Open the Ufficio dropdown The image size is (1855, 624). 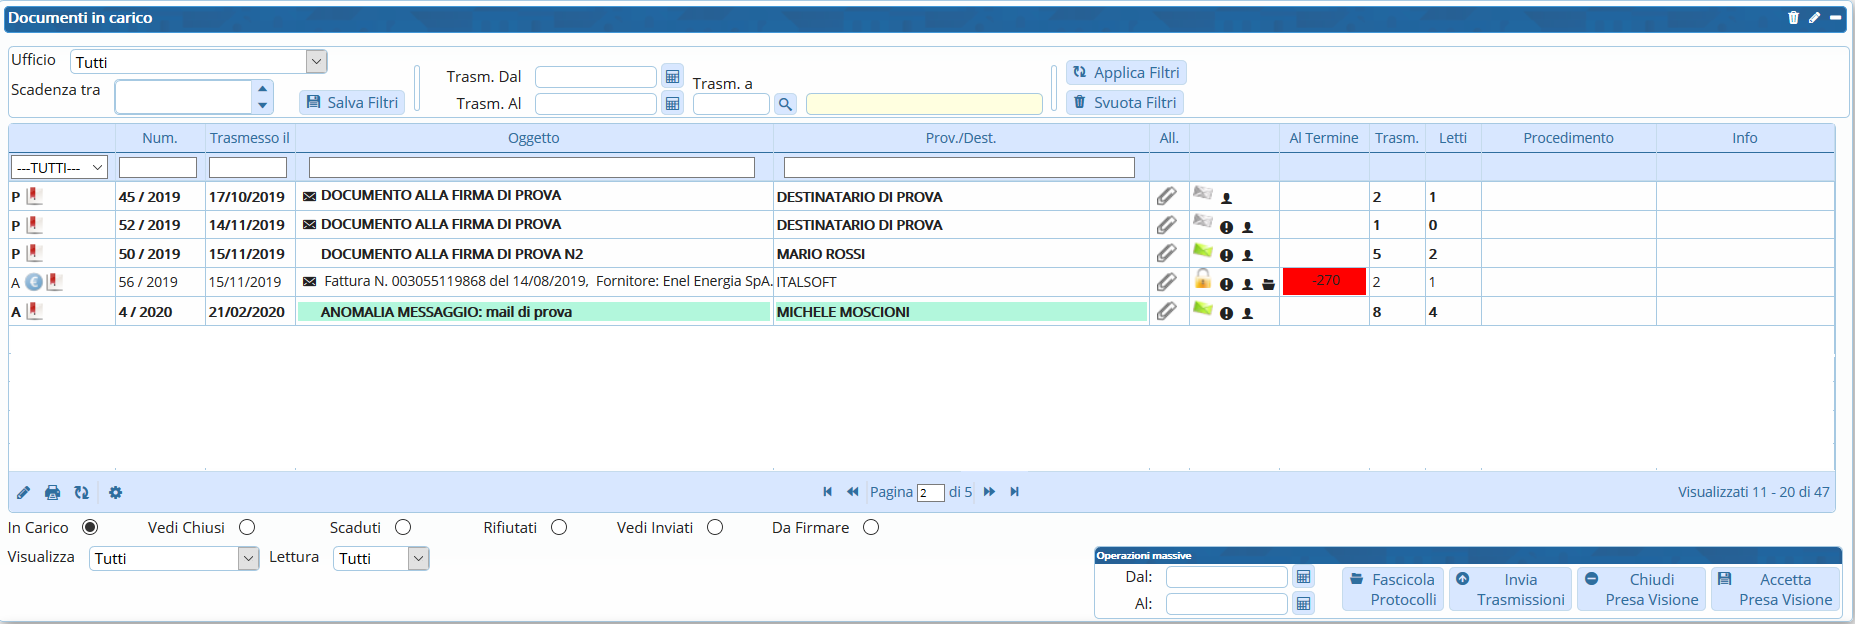316,62
